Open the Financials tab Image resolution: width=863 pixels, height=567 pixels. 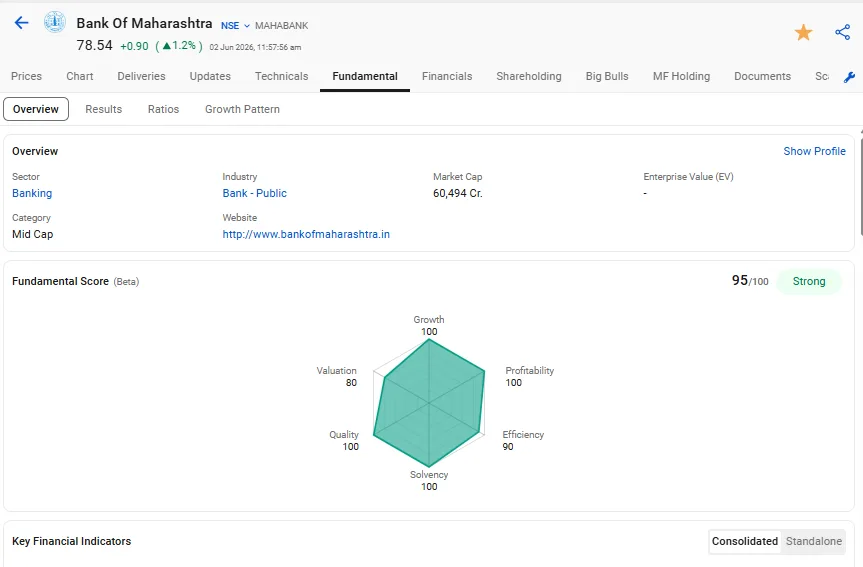point(447,76)
